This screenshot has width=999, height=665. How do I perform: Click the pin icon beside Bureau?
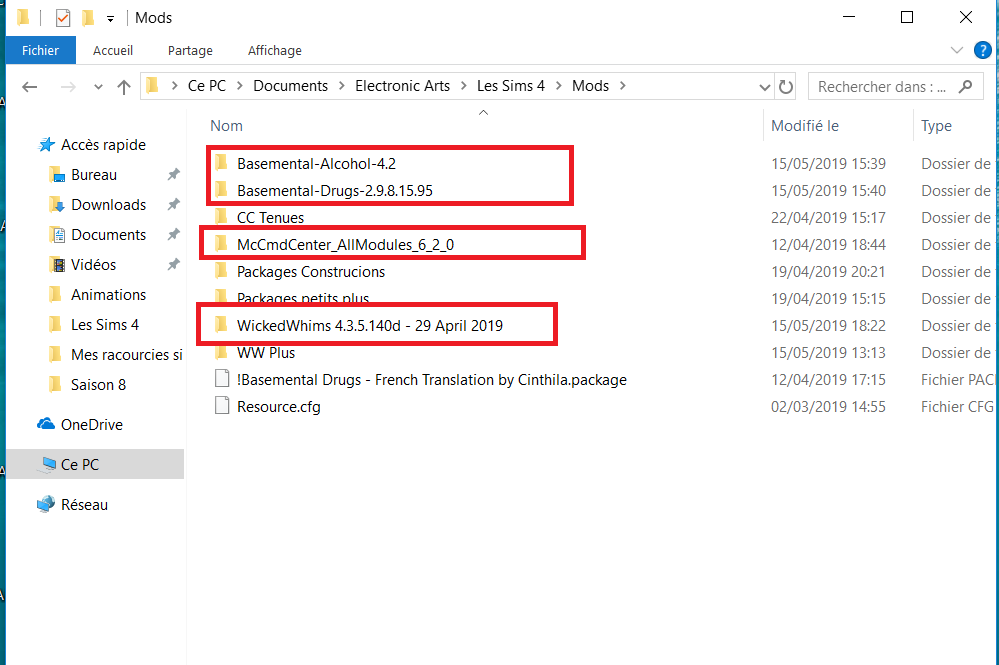click(x=173, y=174)
